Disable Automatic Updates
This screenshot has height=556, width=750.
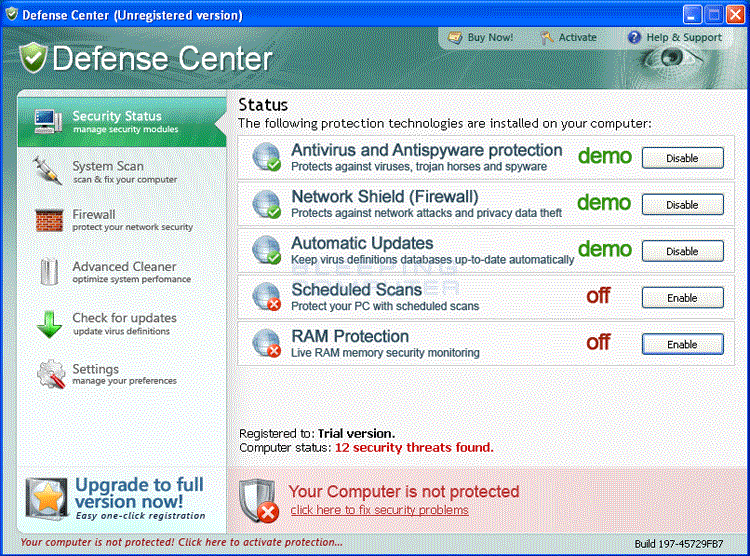pos(682,251)
